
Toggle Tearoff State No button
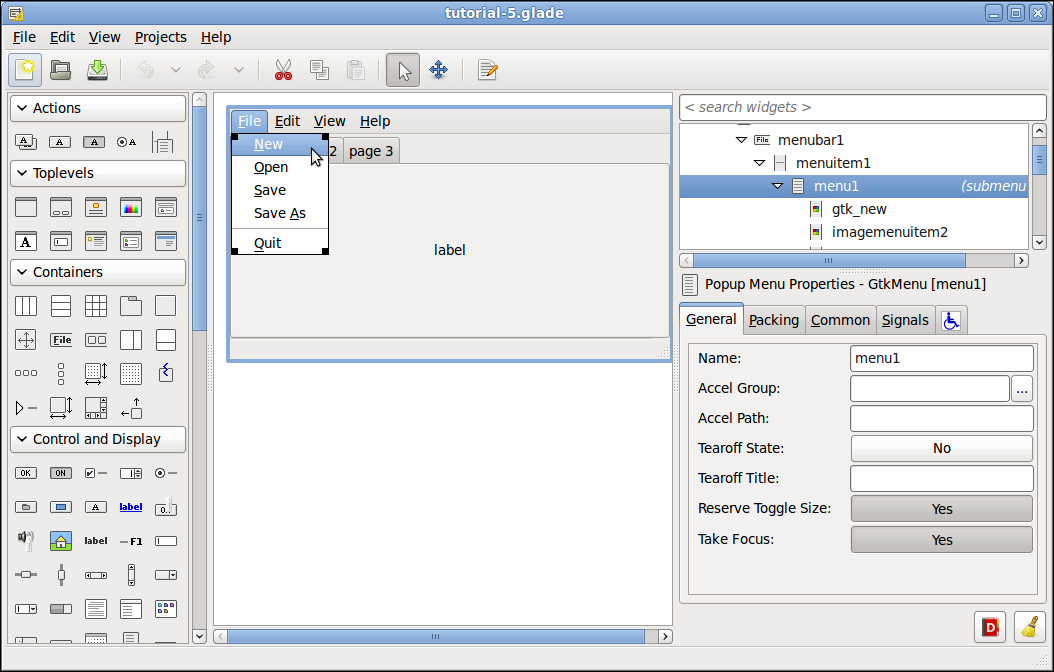pyautogui.click(x=942, y=448)
